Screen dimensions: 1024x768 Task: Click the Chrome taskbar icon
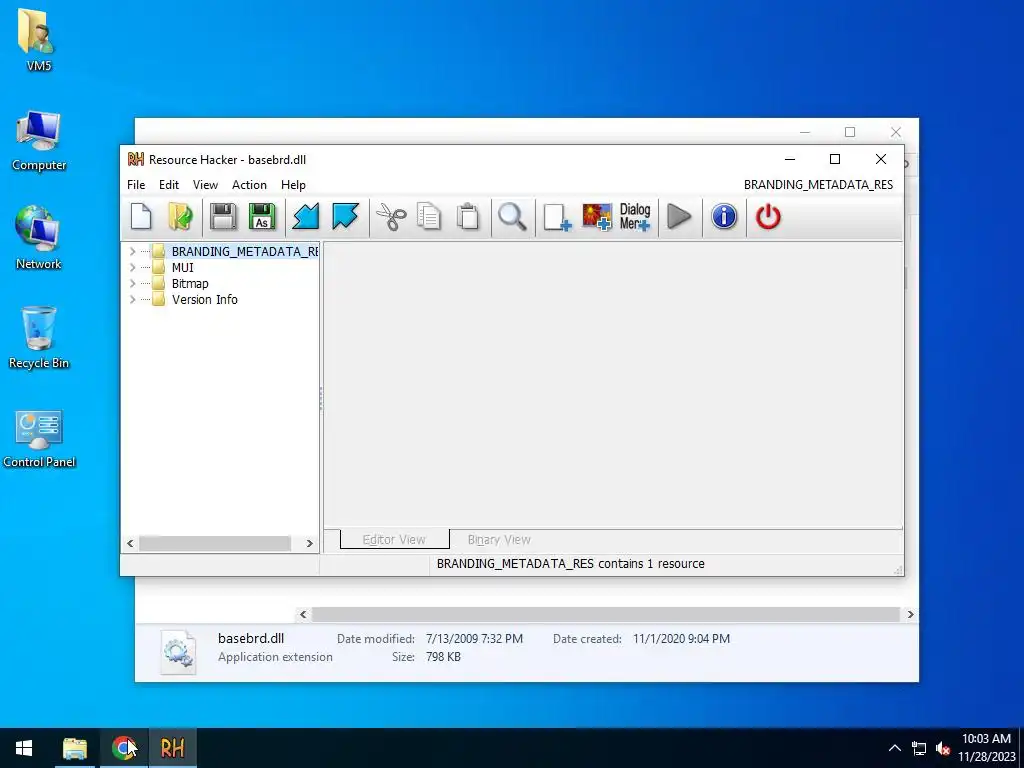pos(123,748)
